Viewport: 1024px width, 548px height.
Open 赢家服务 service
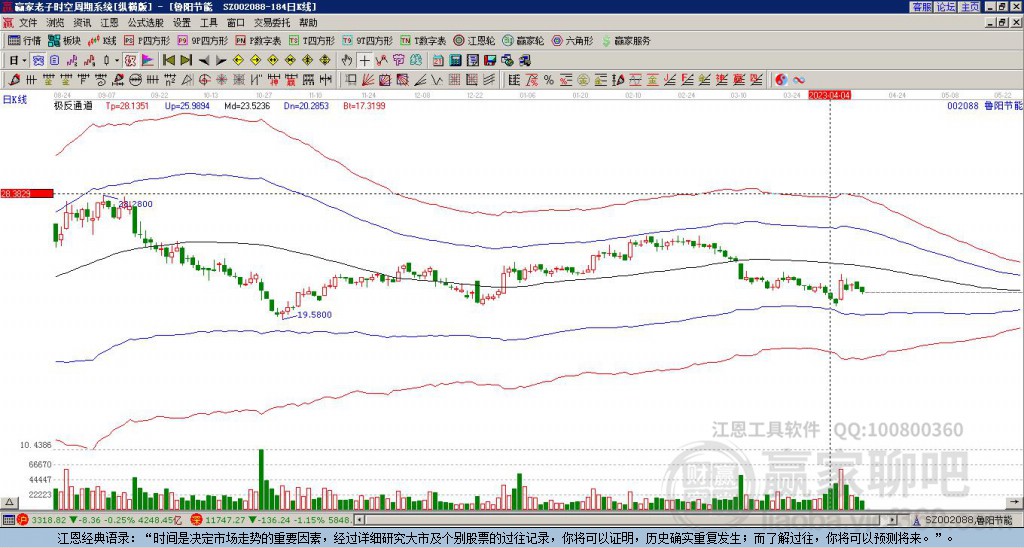point(625,40)
